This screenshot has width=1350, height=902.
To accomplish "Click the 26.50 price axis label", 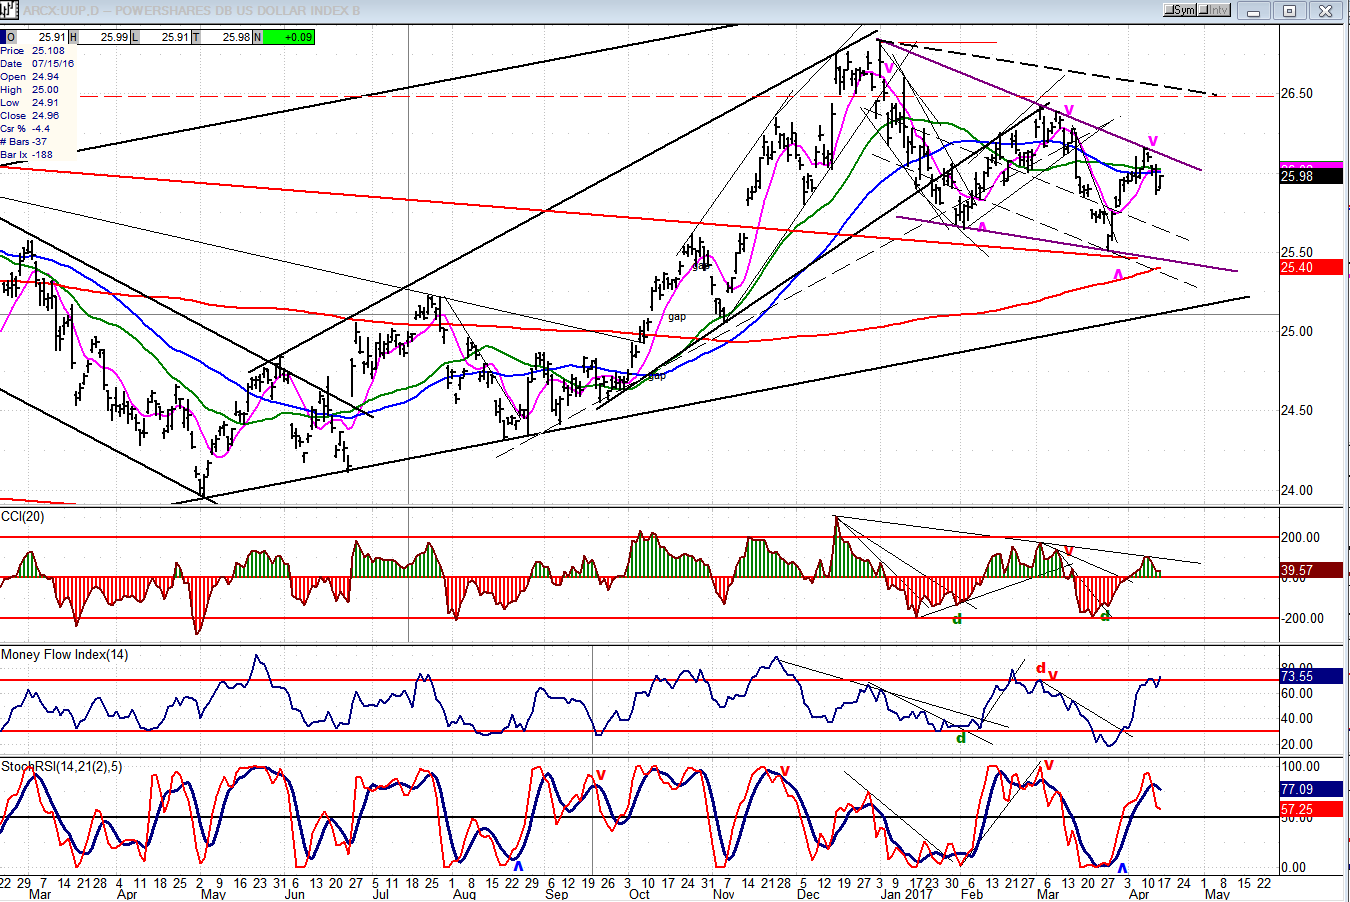I will pyautogui.click(x=1298, y=94).
